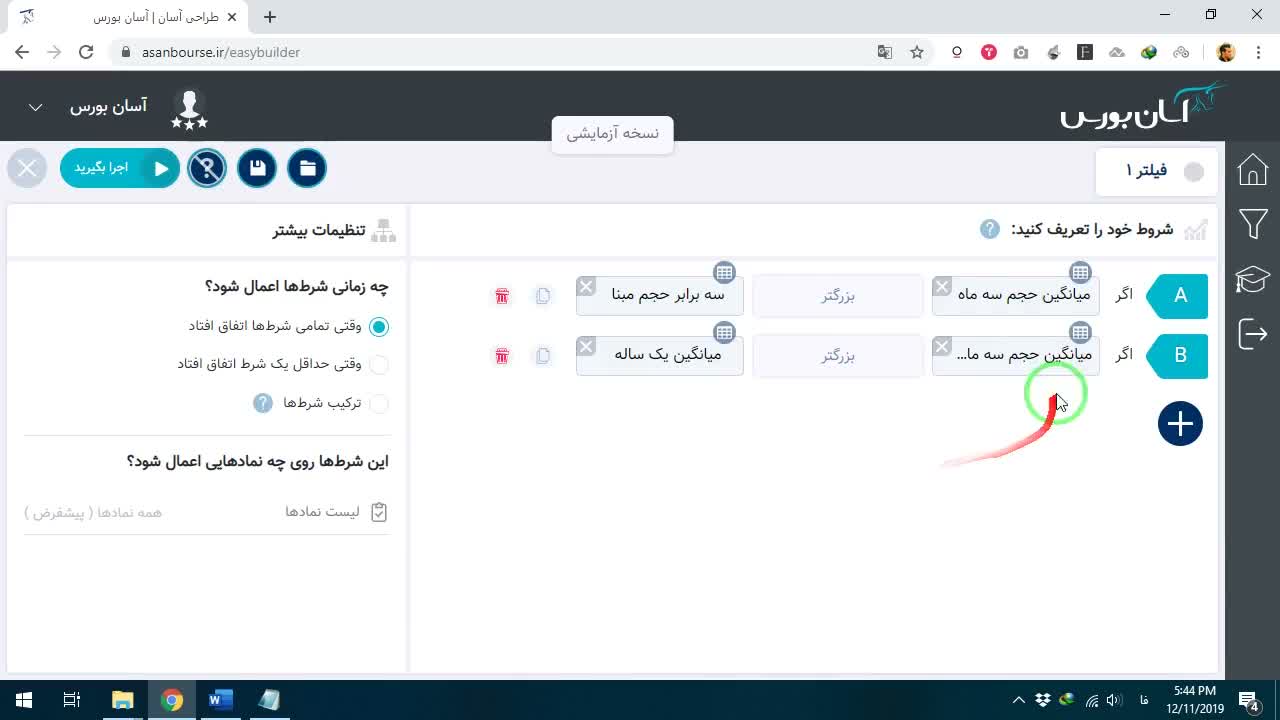1280x720 pixels.
Task: Open the home icon in the right sidebar
Action: (1252, 170)
